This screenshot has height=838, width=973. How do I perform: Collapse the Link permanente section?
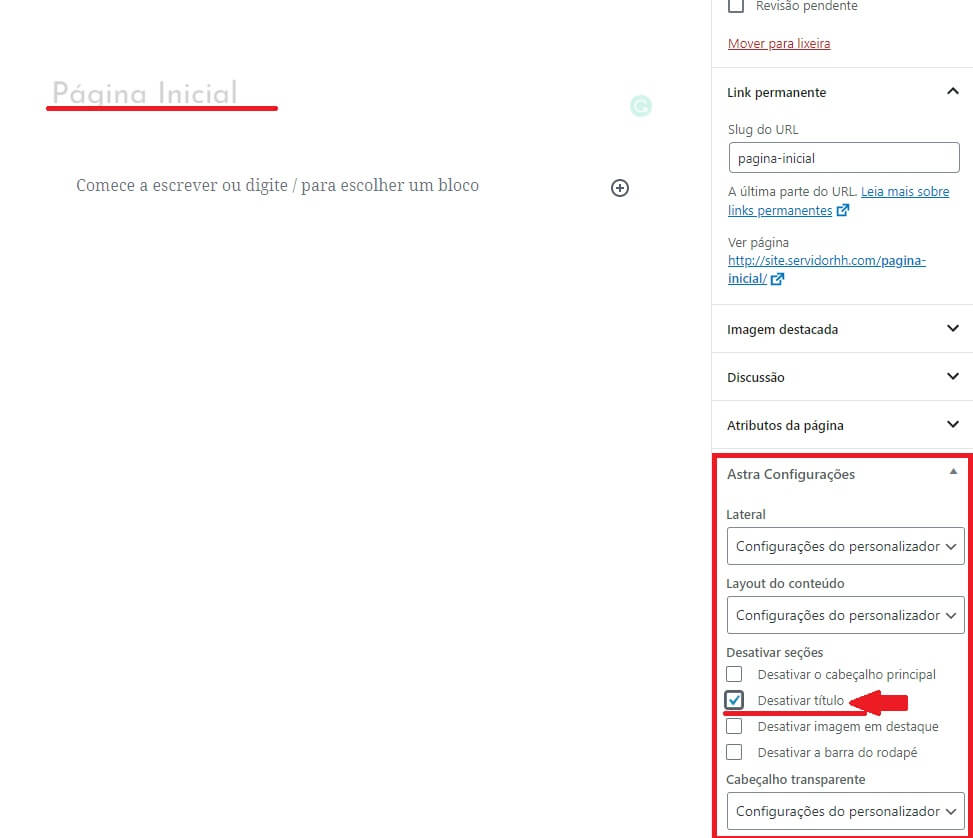tap(951, 91)
